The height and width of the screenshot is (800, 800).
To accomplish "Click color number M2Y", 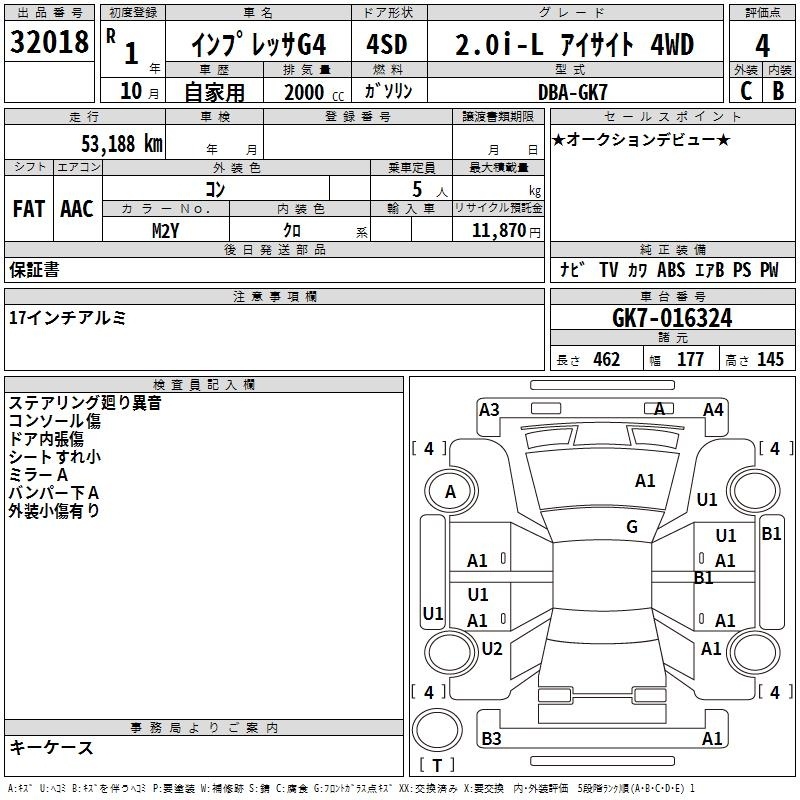I will pos(165,231).
